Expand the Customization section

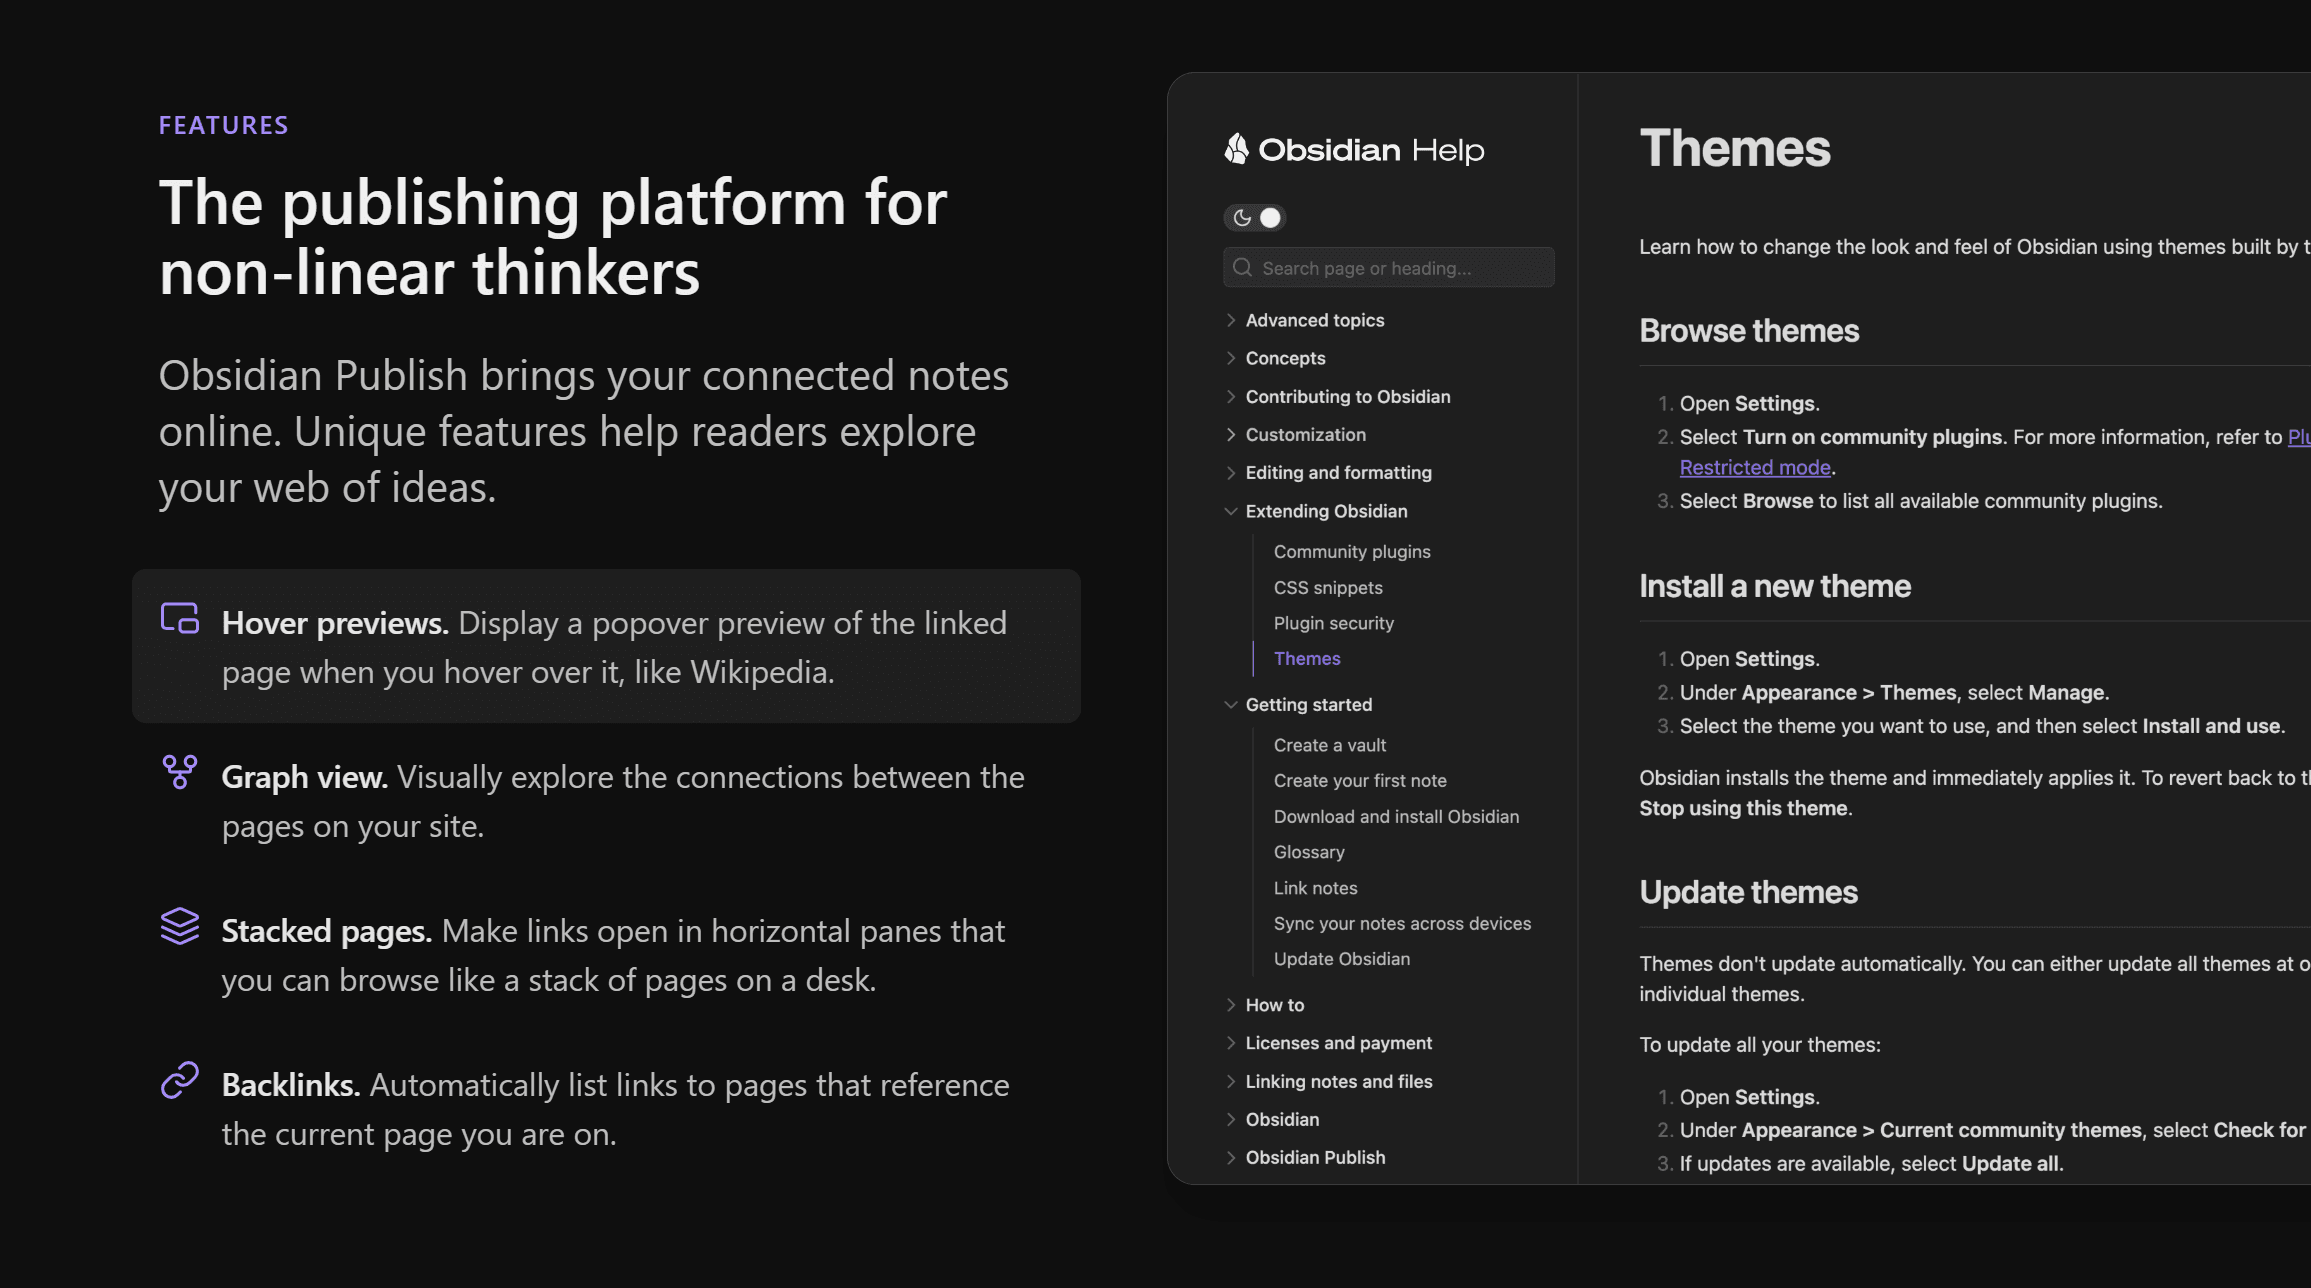[x=1231, y=435]
